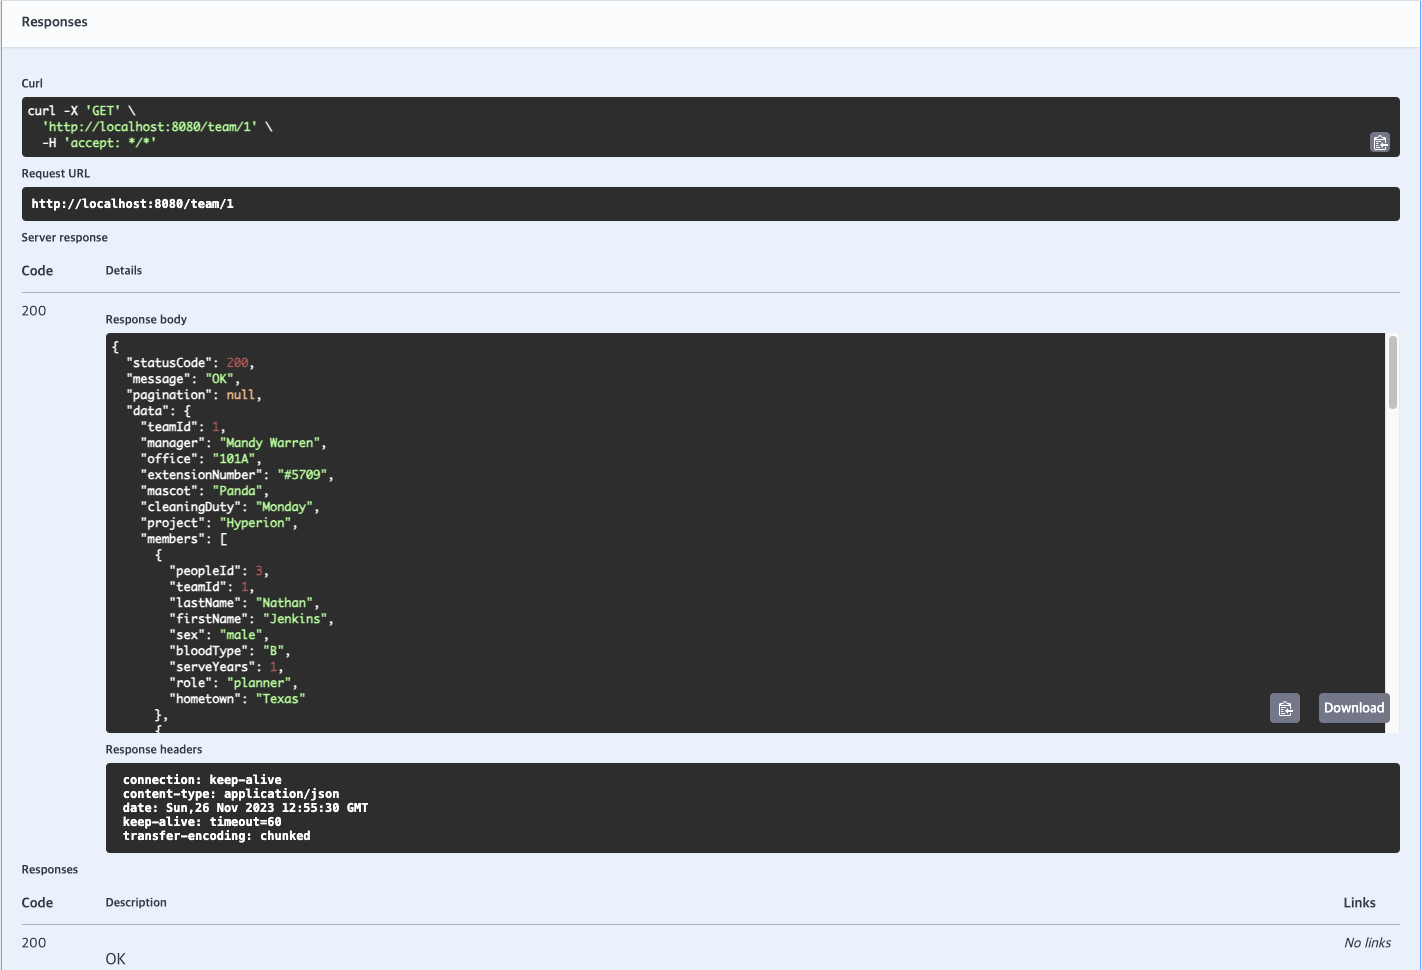
Task: Click the Details column header
Action: tap(124, 271)
